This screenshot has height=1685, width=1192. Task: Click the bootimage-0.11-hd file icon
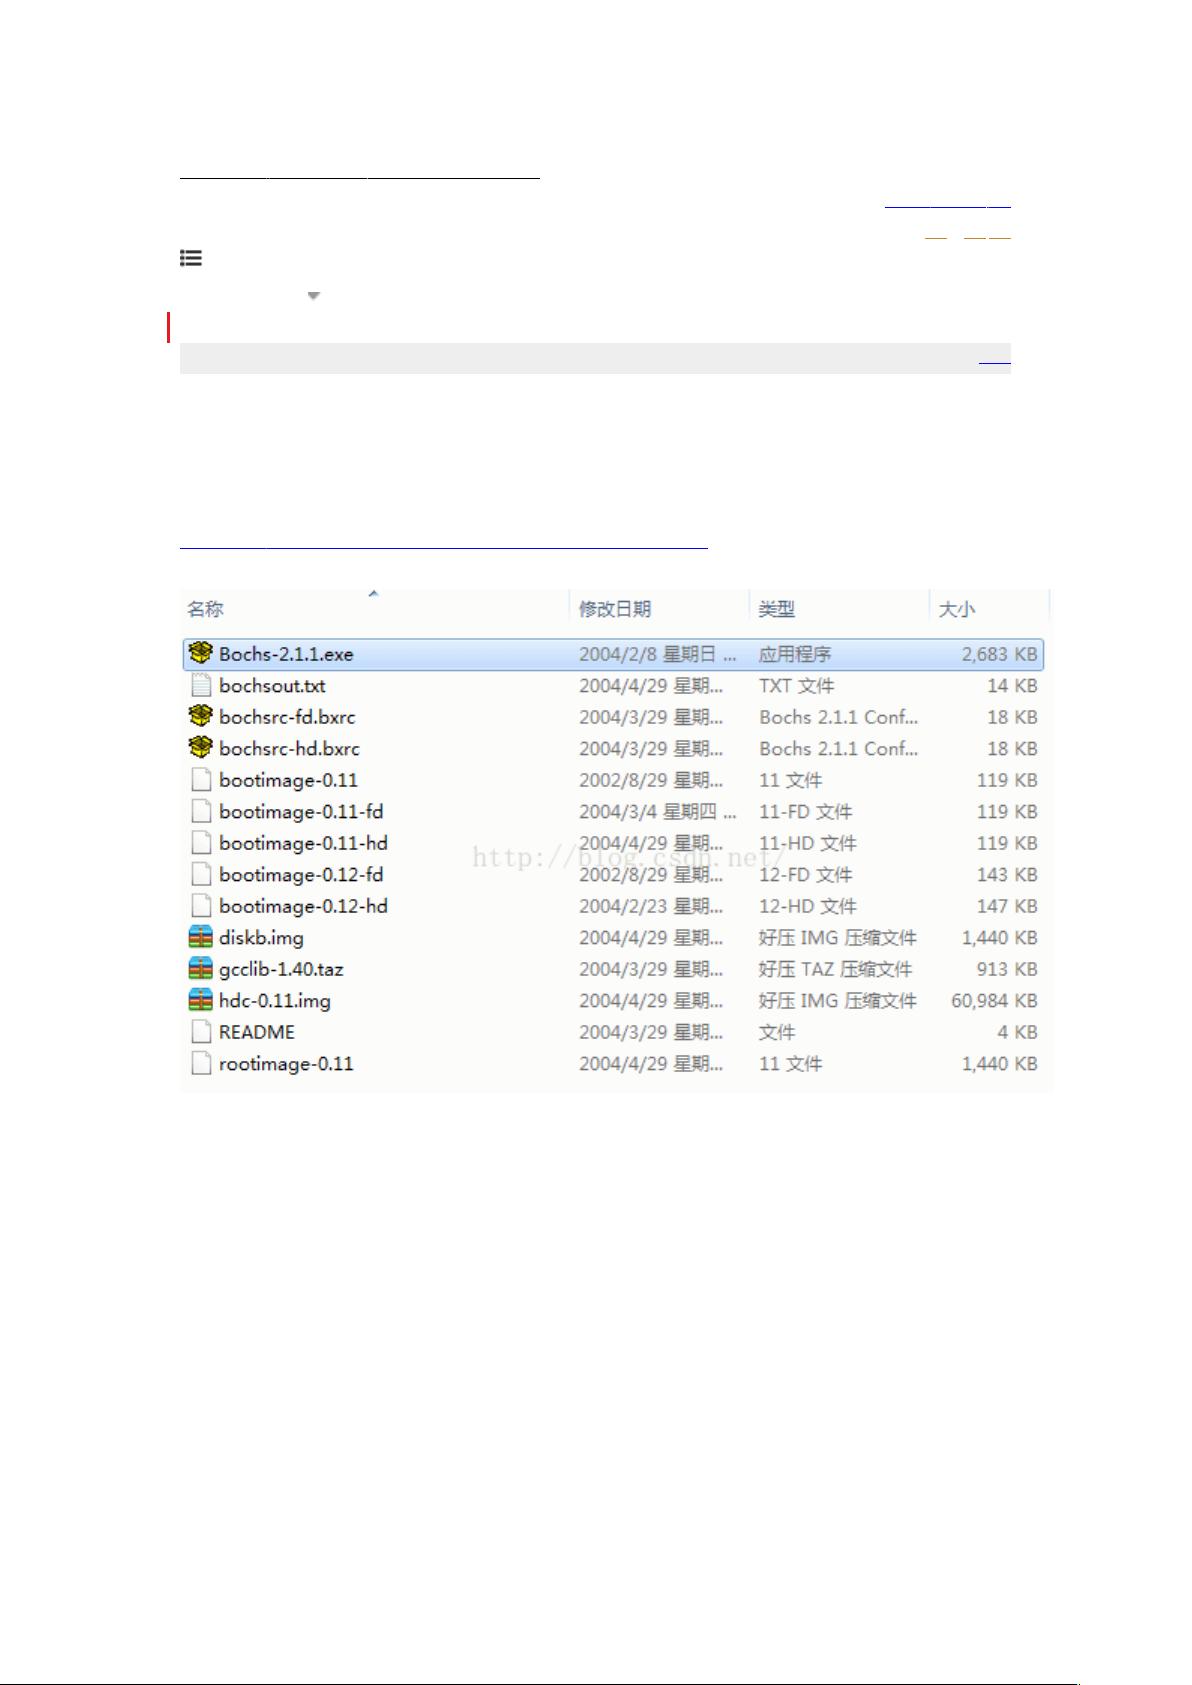(x=201, y=843)
